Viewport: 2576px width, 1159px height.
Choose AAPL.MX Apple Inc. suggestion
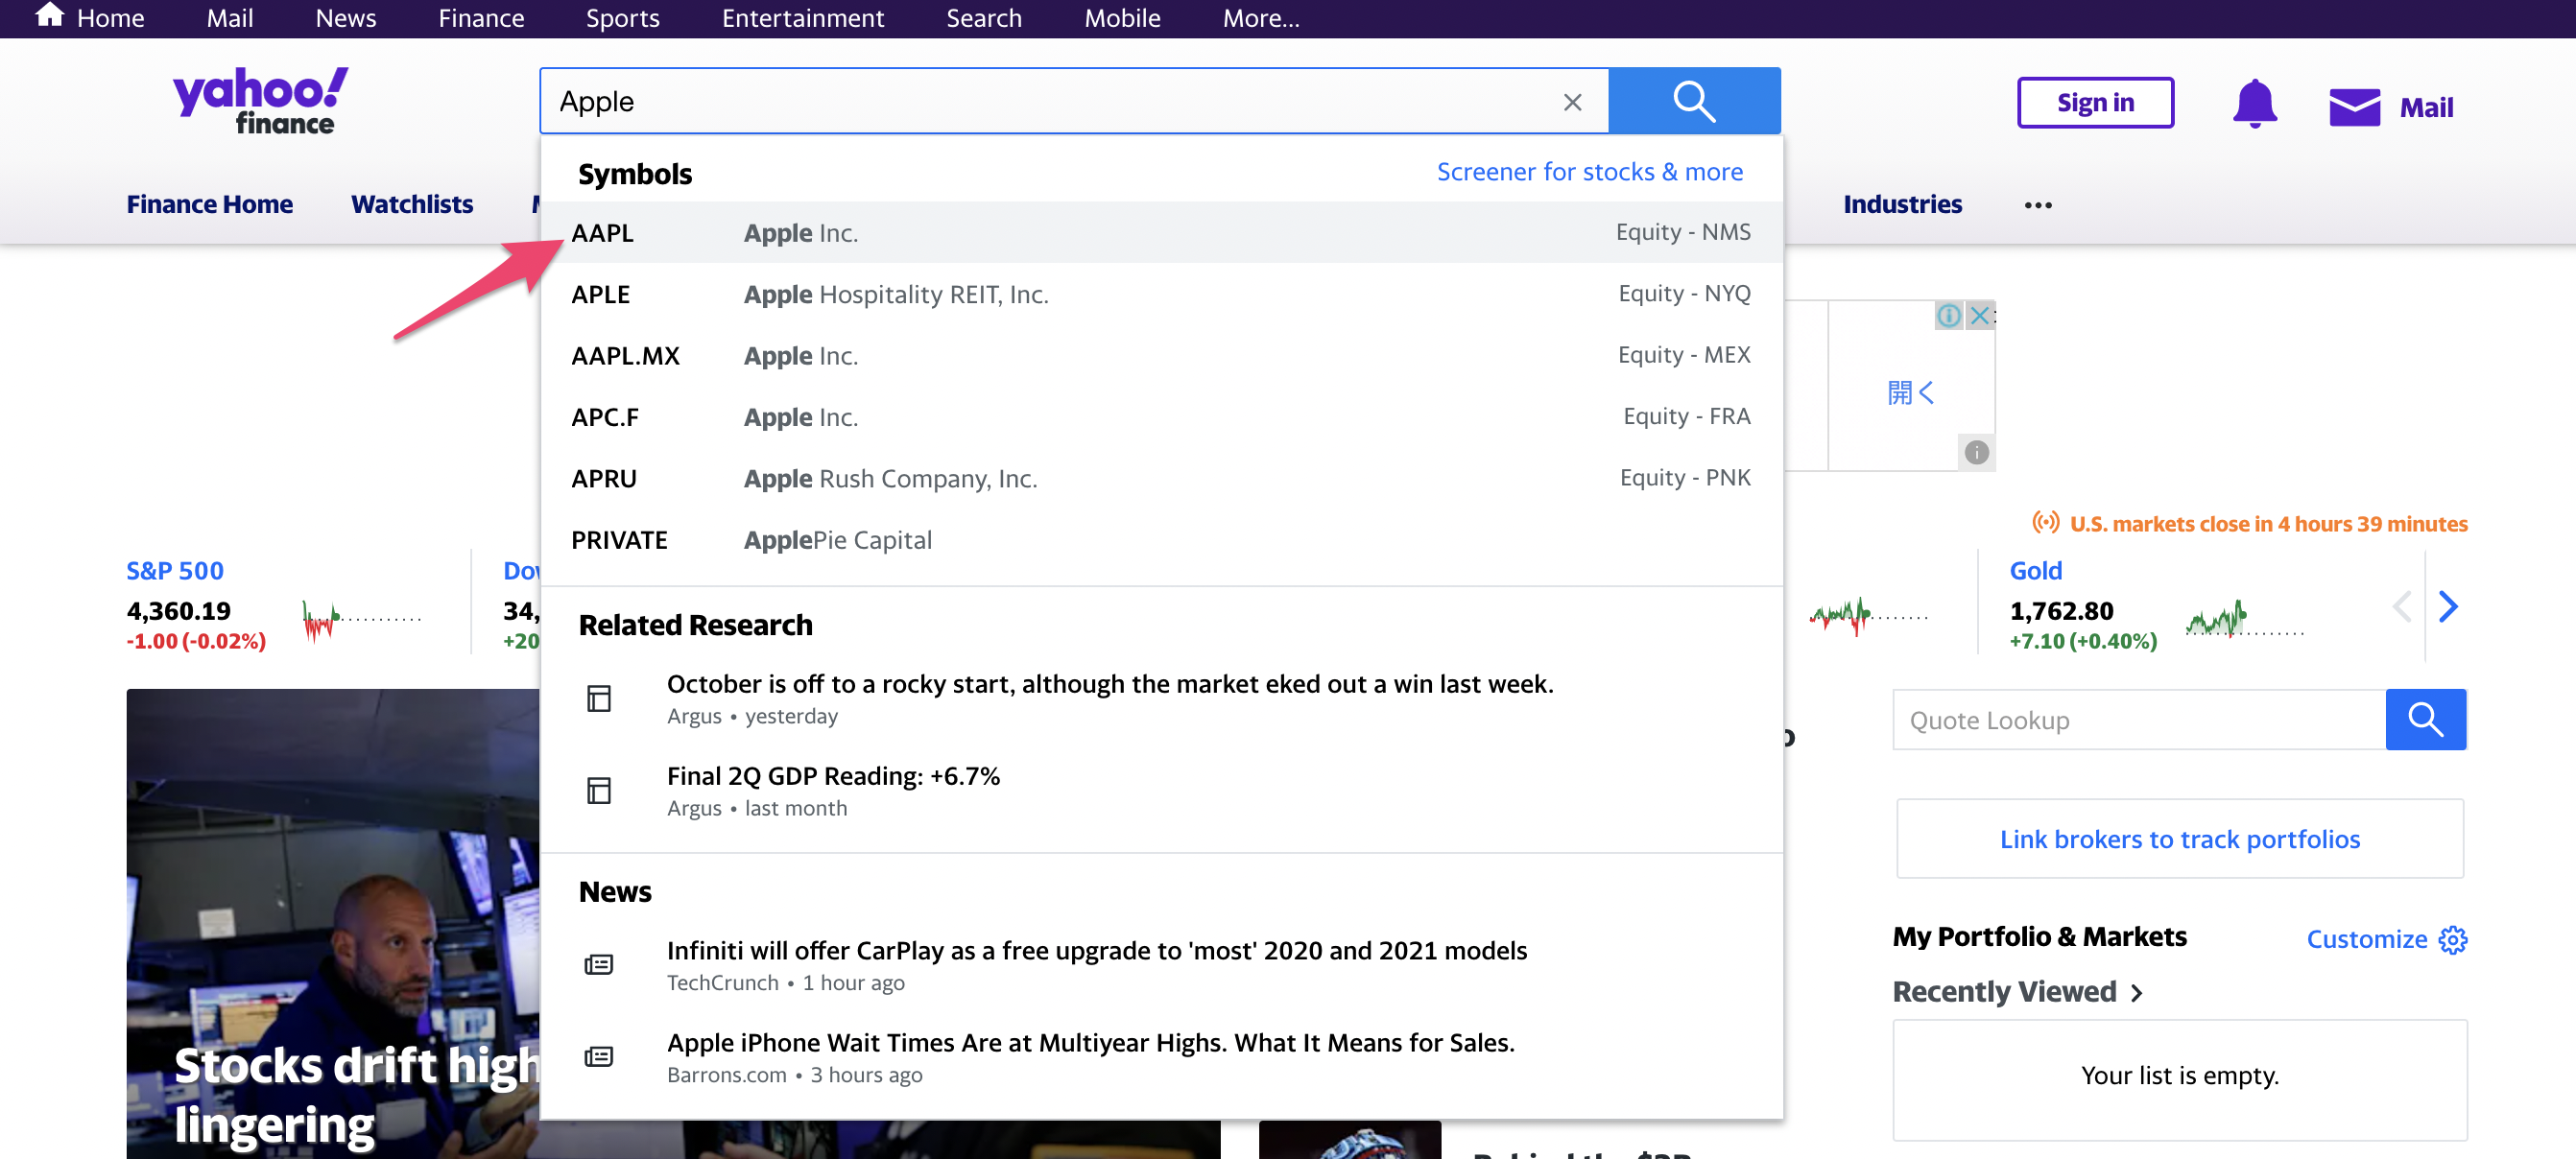(1161, 355)
